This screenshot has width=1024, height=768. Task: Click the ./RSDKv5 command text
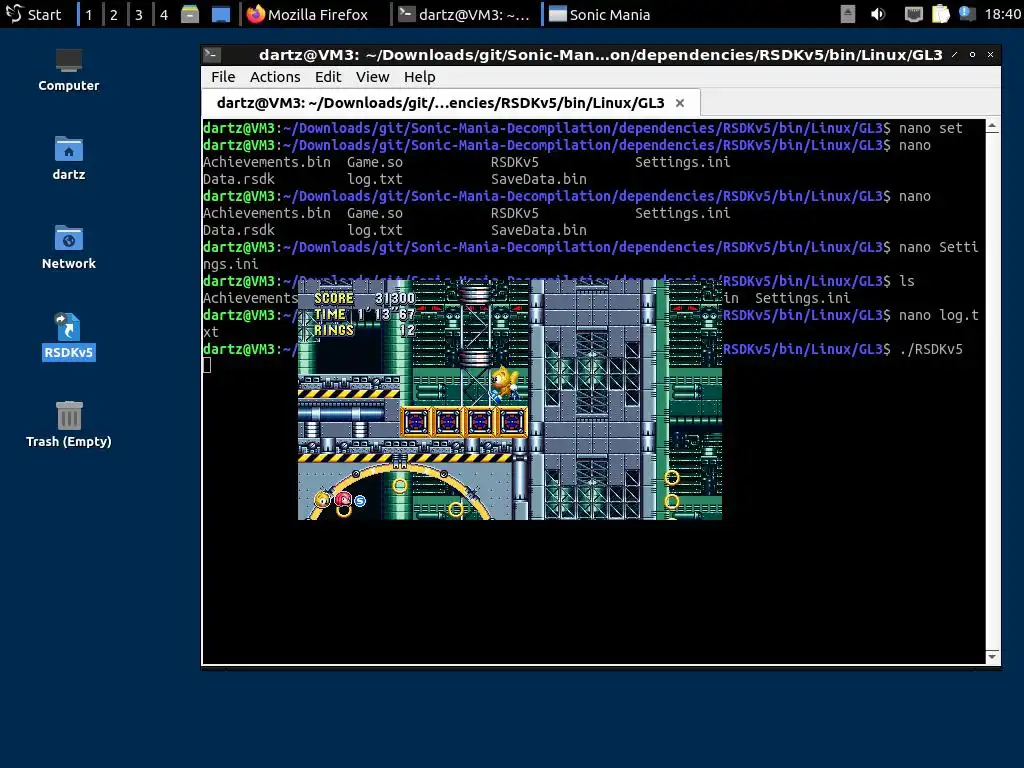(931, 349)
